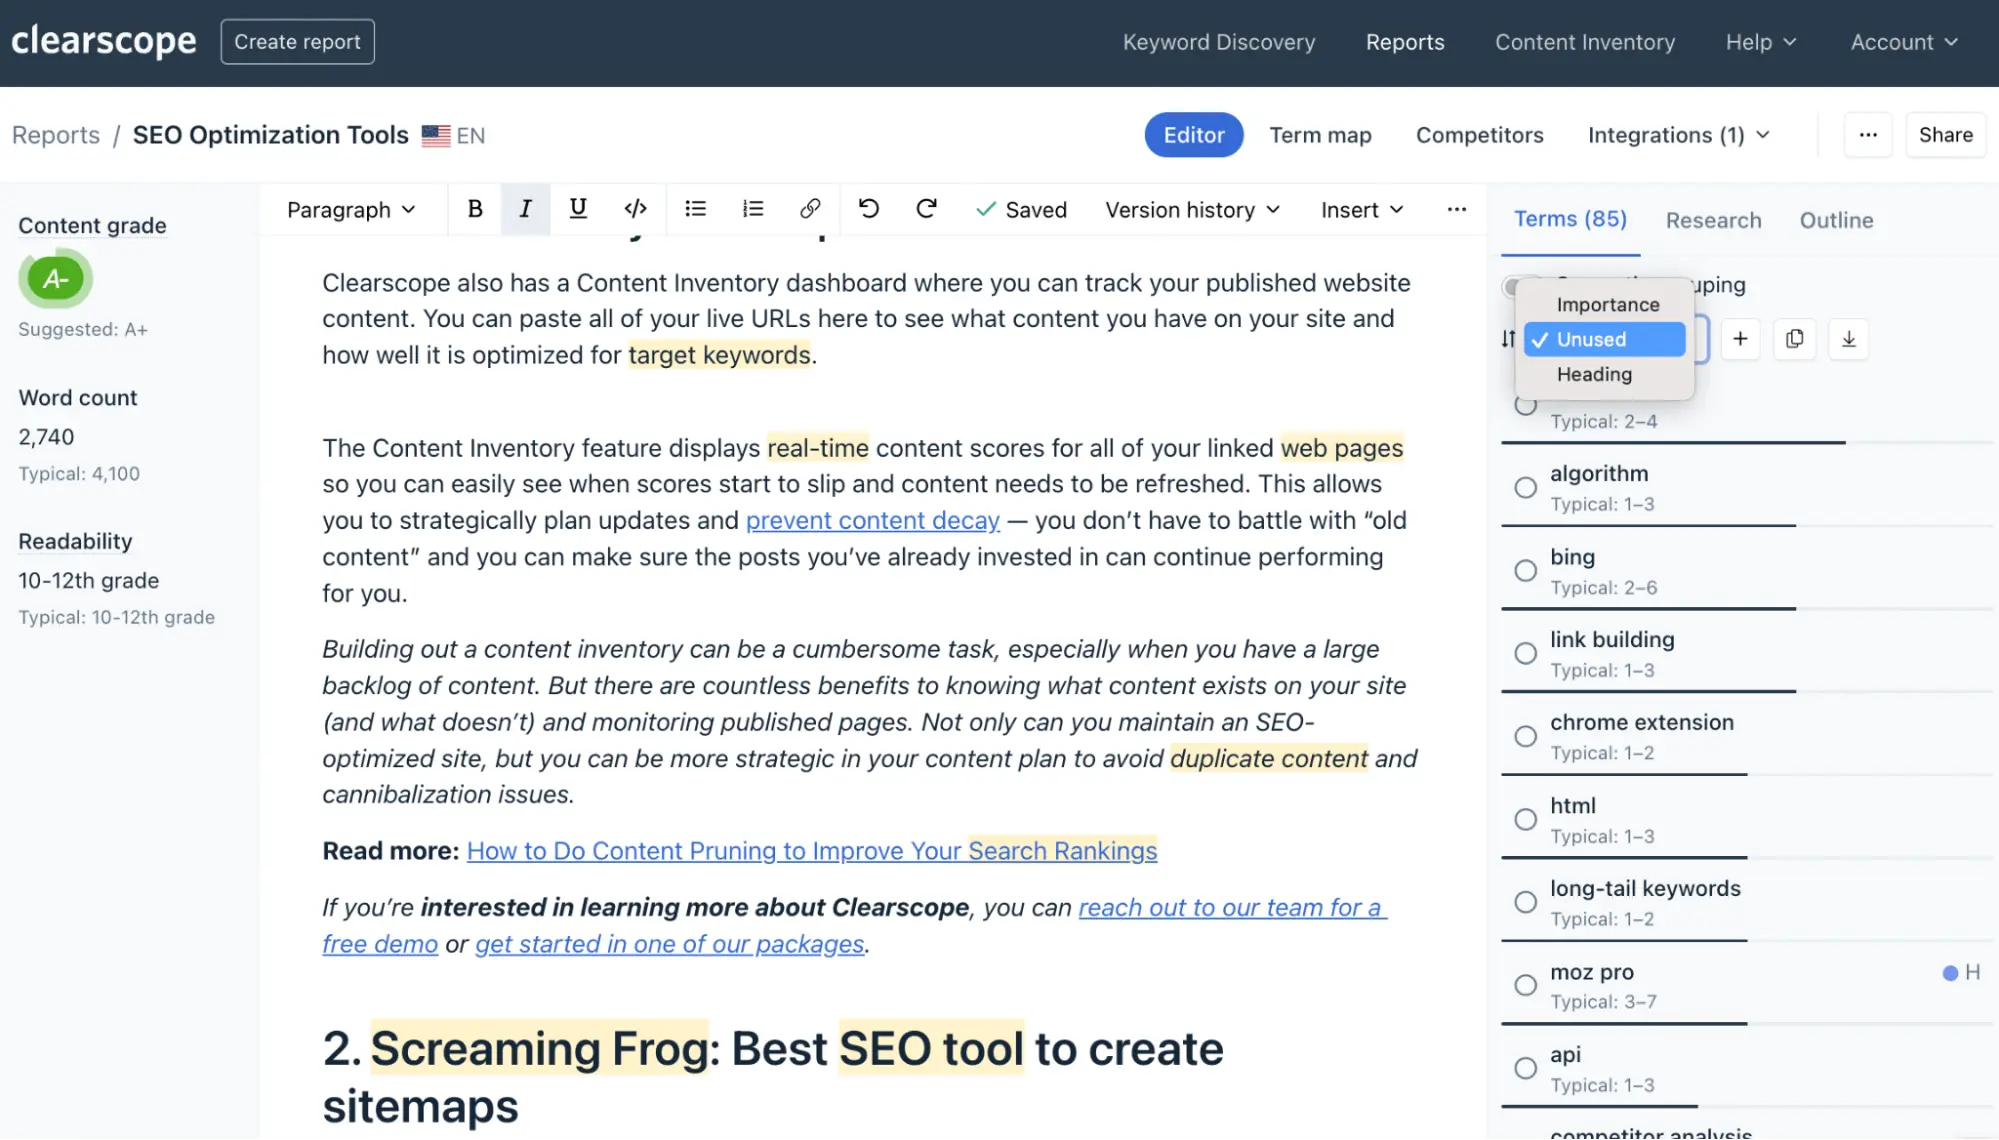Image resolution: width=1999 pixels, height=1140 pixels.
Task: Click the italic formatting icon
Action: coord(524,209)
